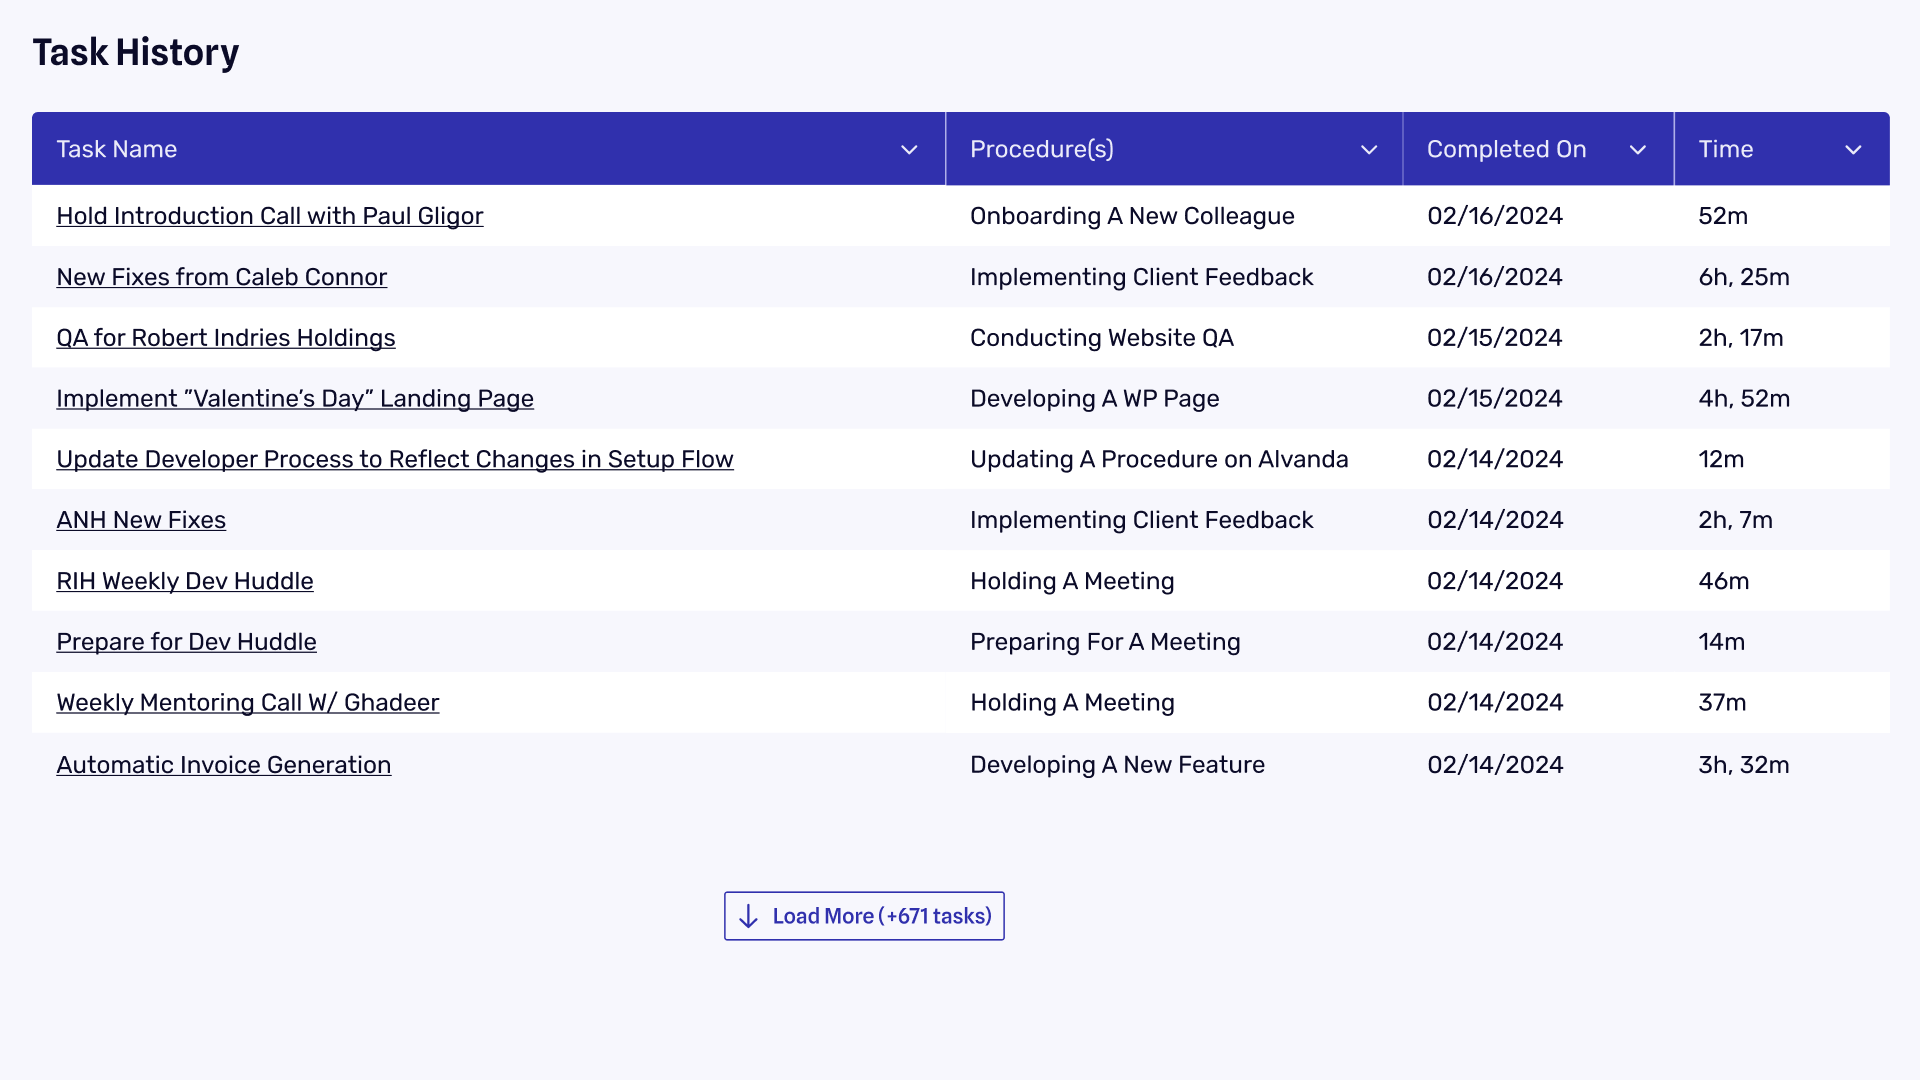
Task: Click Weekly Mentoring Call W/ Ghadeer link
Action: tap(248, 702)
